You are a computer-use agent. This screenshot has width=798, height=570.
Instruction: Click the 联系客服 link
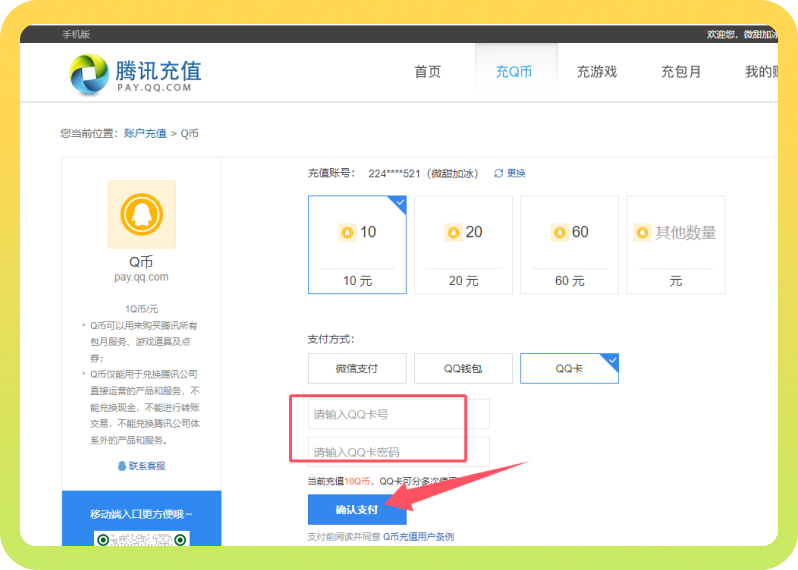[147, 466]
